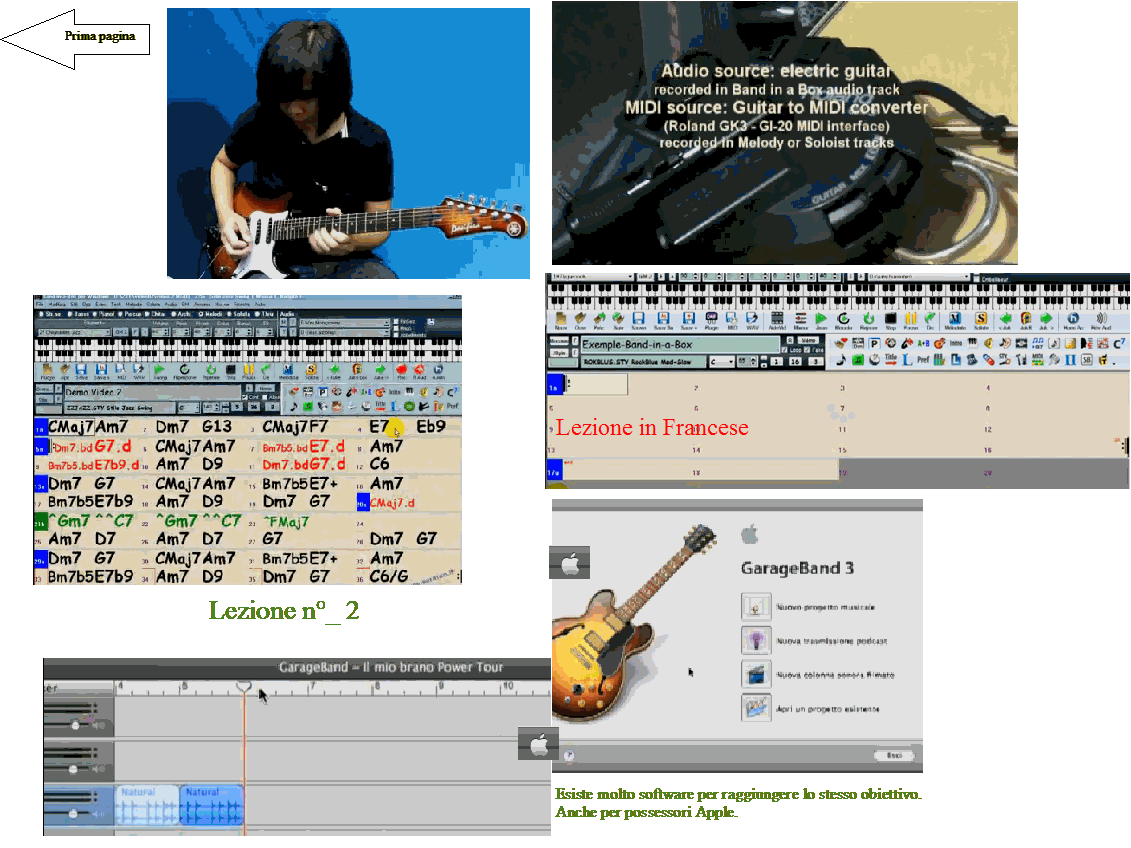Select the Basso radio button

70,314
